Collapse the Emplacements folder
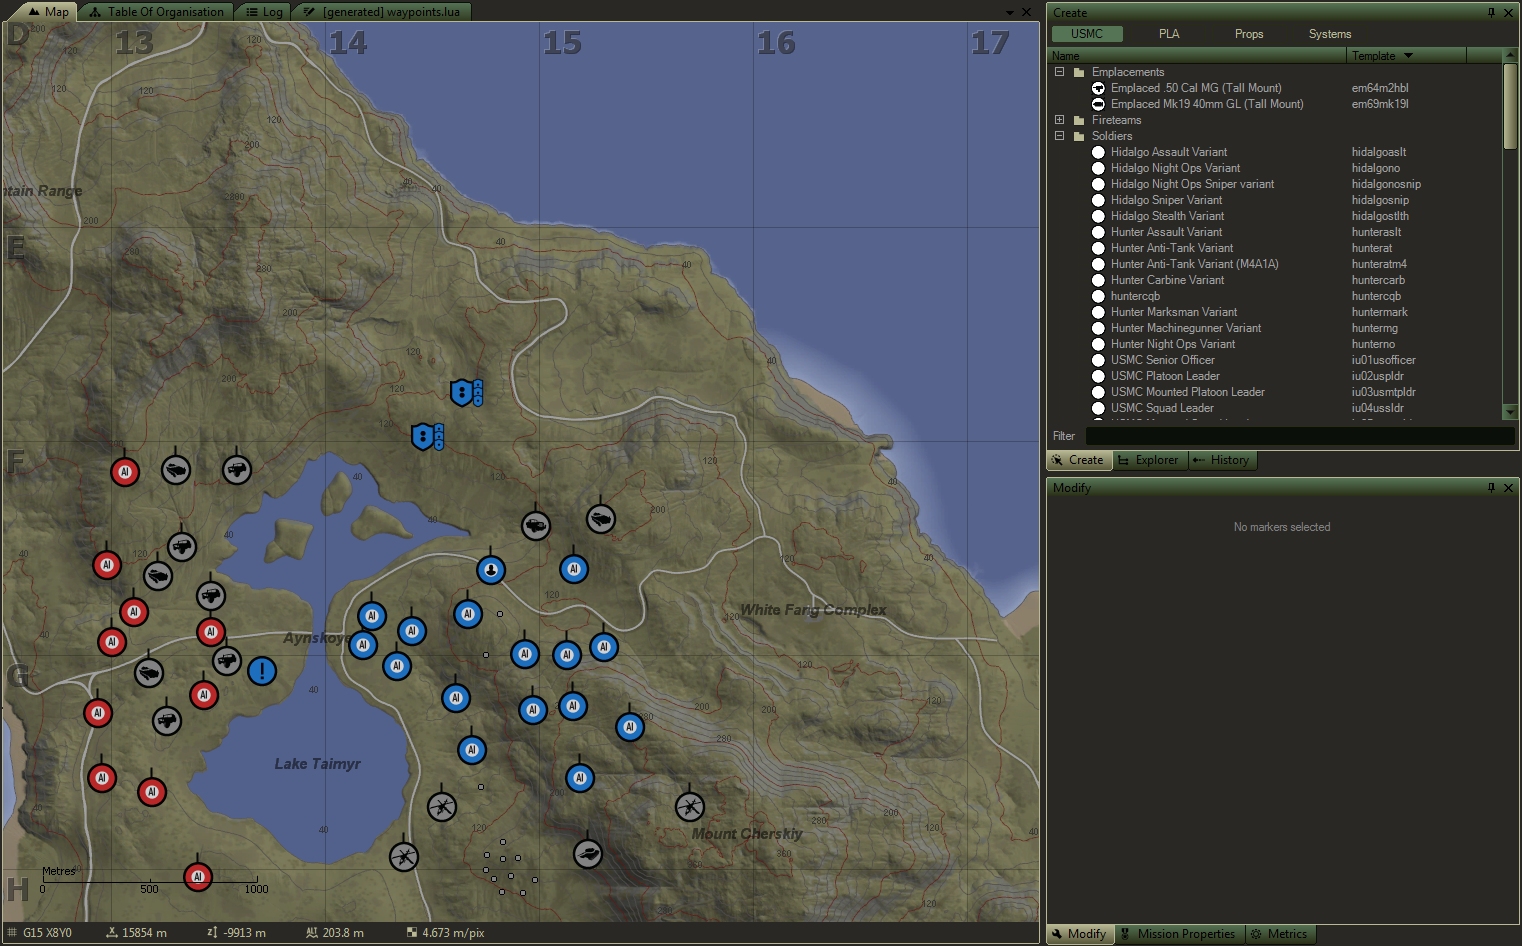1522x946 pixels. (x=1059, y=72)
